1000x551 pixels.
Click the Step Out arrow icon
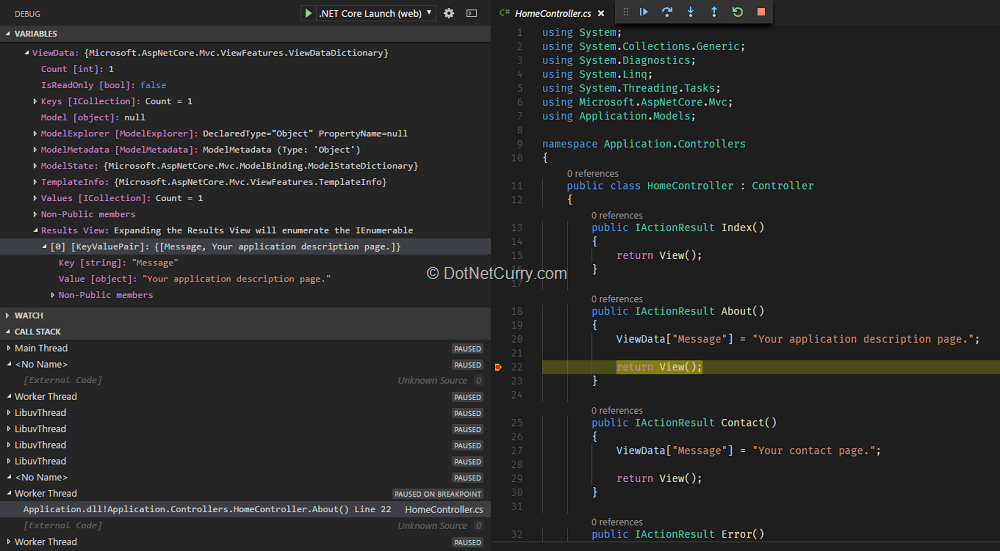click(714, 12)
